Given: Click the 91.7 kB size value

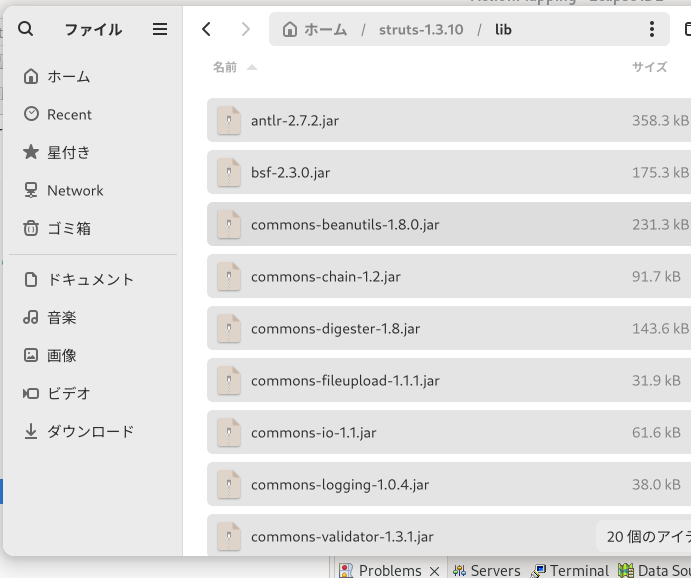Looking at the screenshot, I should [x=656, y=276].
